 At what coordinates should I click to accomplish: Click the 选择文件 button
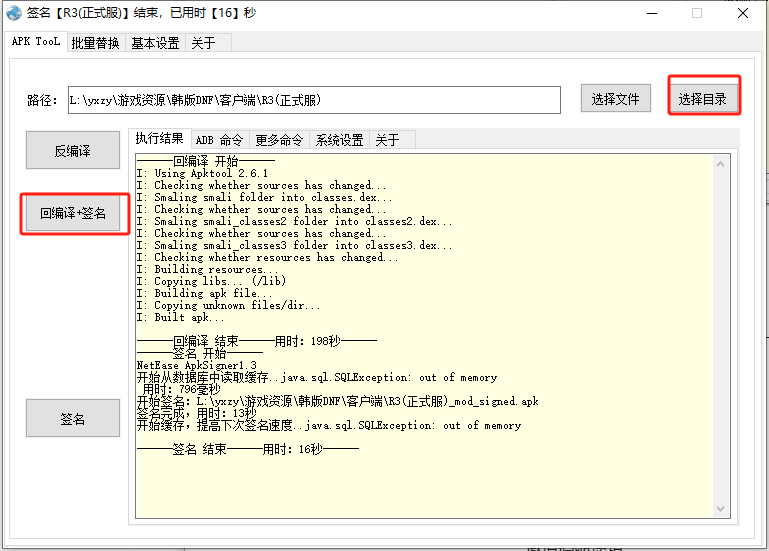615,99
